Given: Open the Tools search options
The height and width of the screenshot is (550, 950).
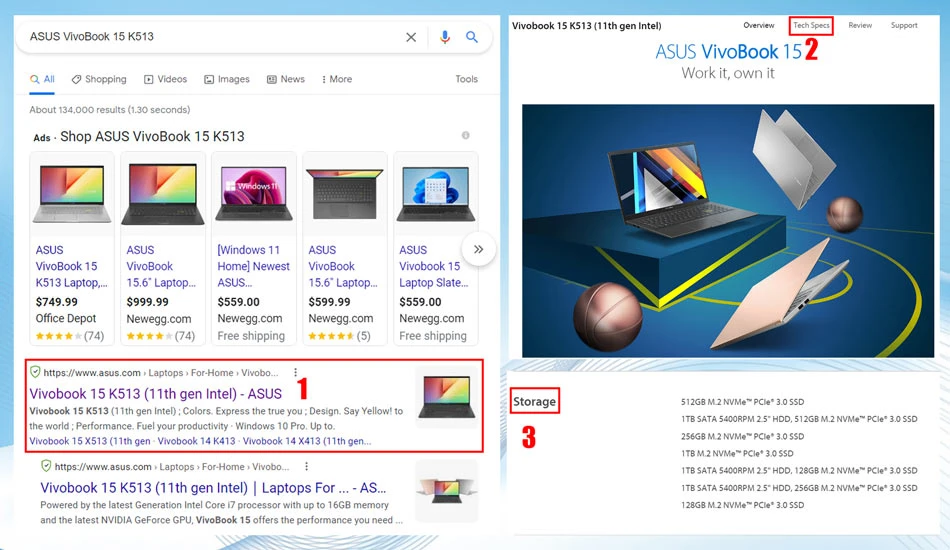Looking at the screenshot, I should coord(467,79).
